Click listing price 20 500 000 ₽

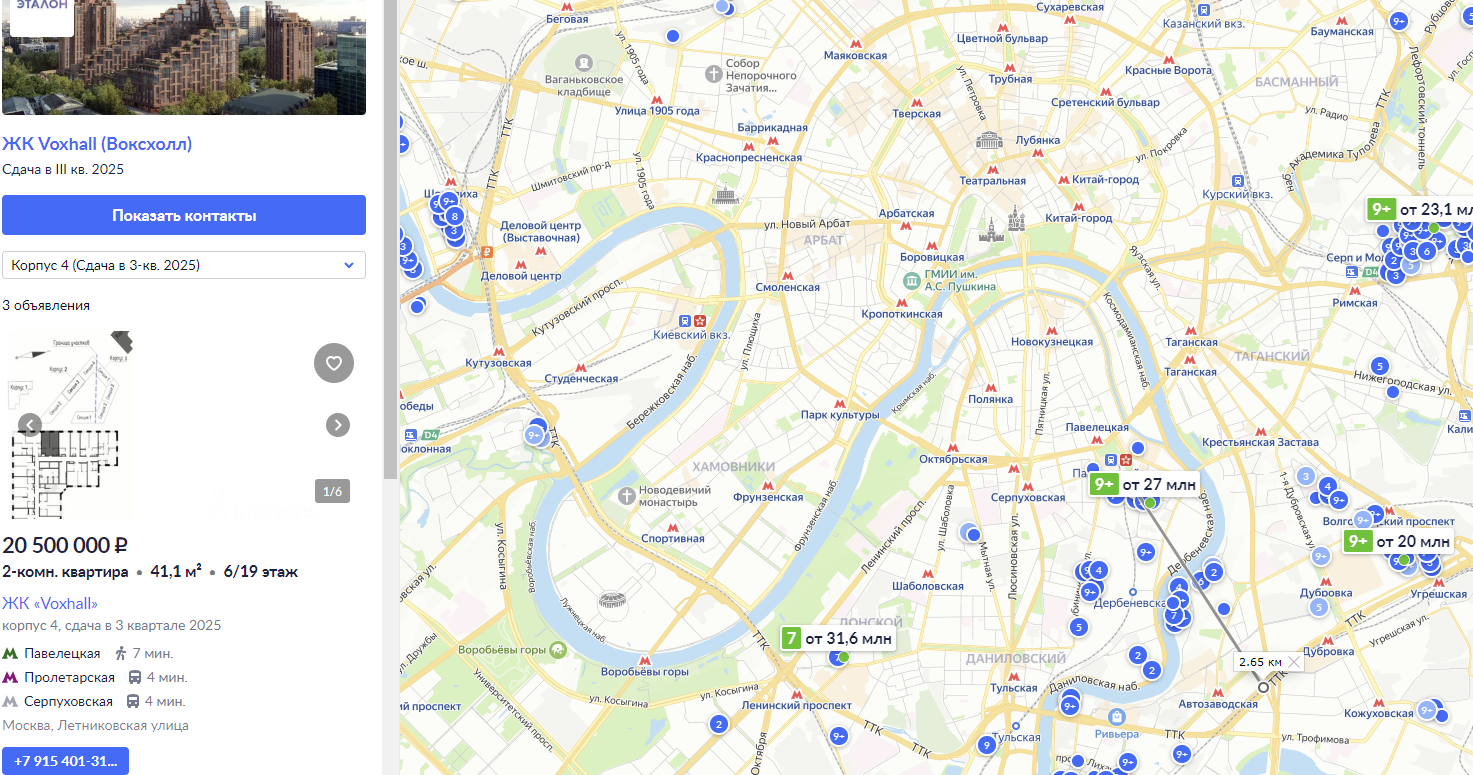65,546
